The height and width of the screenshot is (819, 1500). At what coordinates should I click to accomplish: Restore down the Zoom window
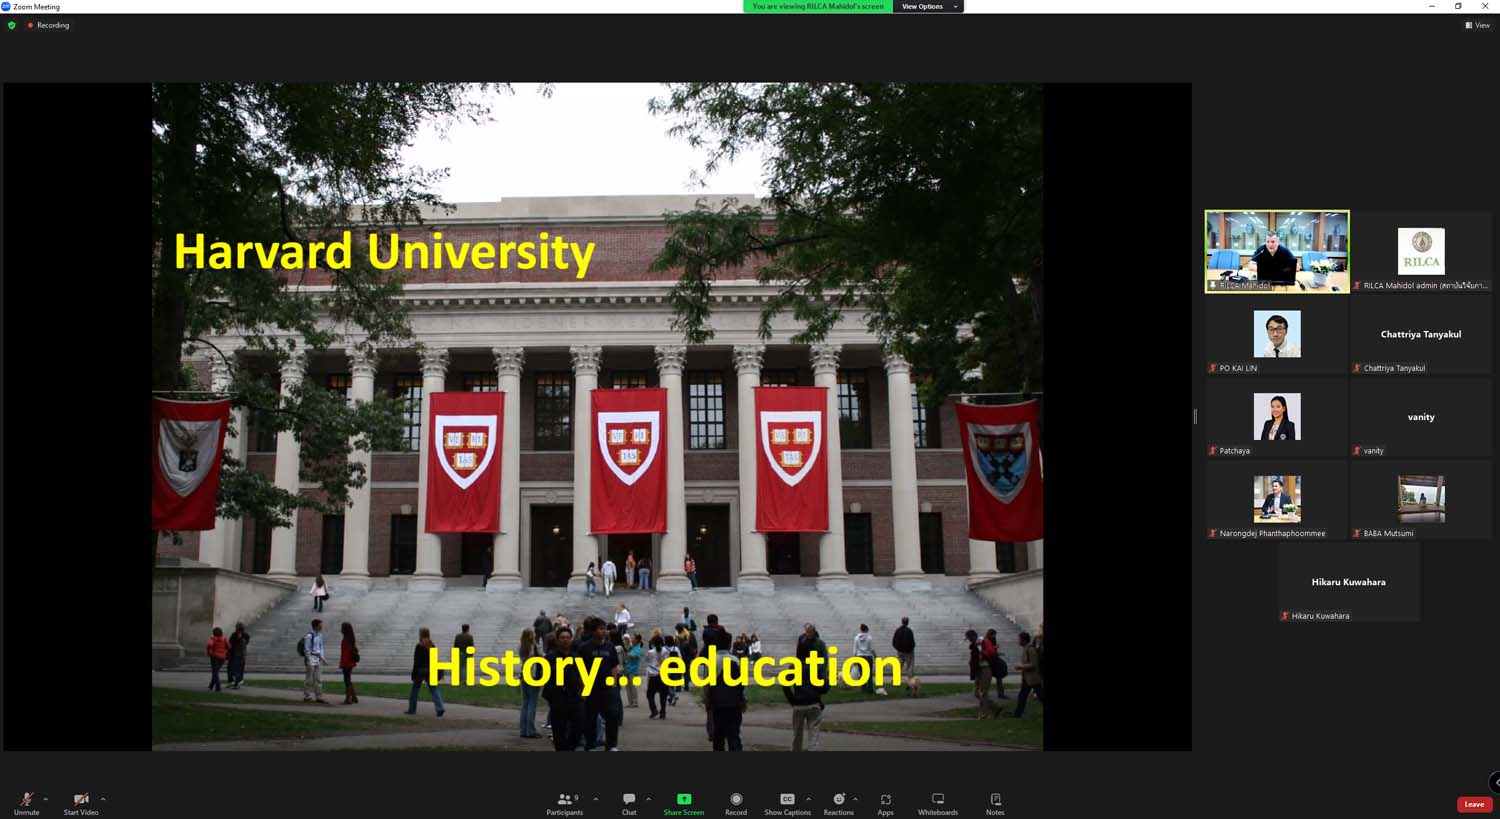pos(1458,6)
